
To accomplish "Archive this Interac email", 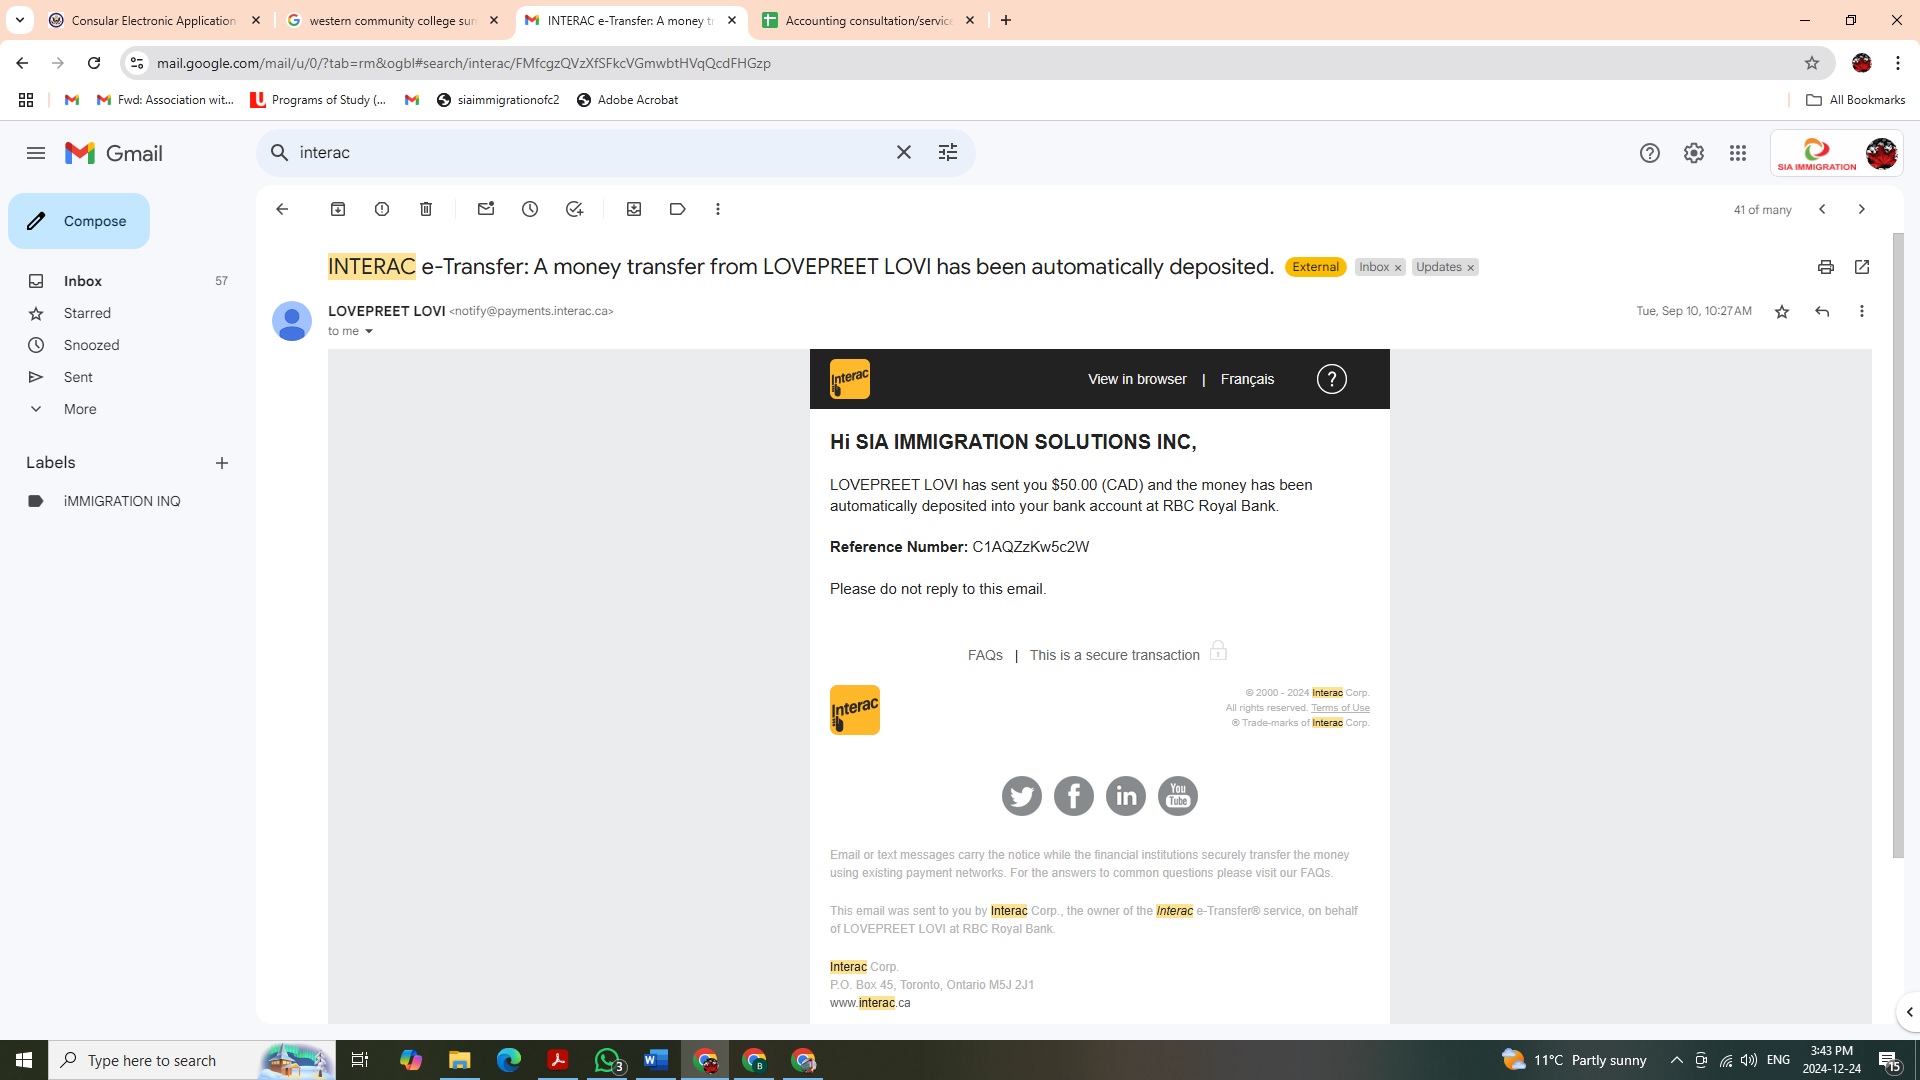I will click(338, 209).
